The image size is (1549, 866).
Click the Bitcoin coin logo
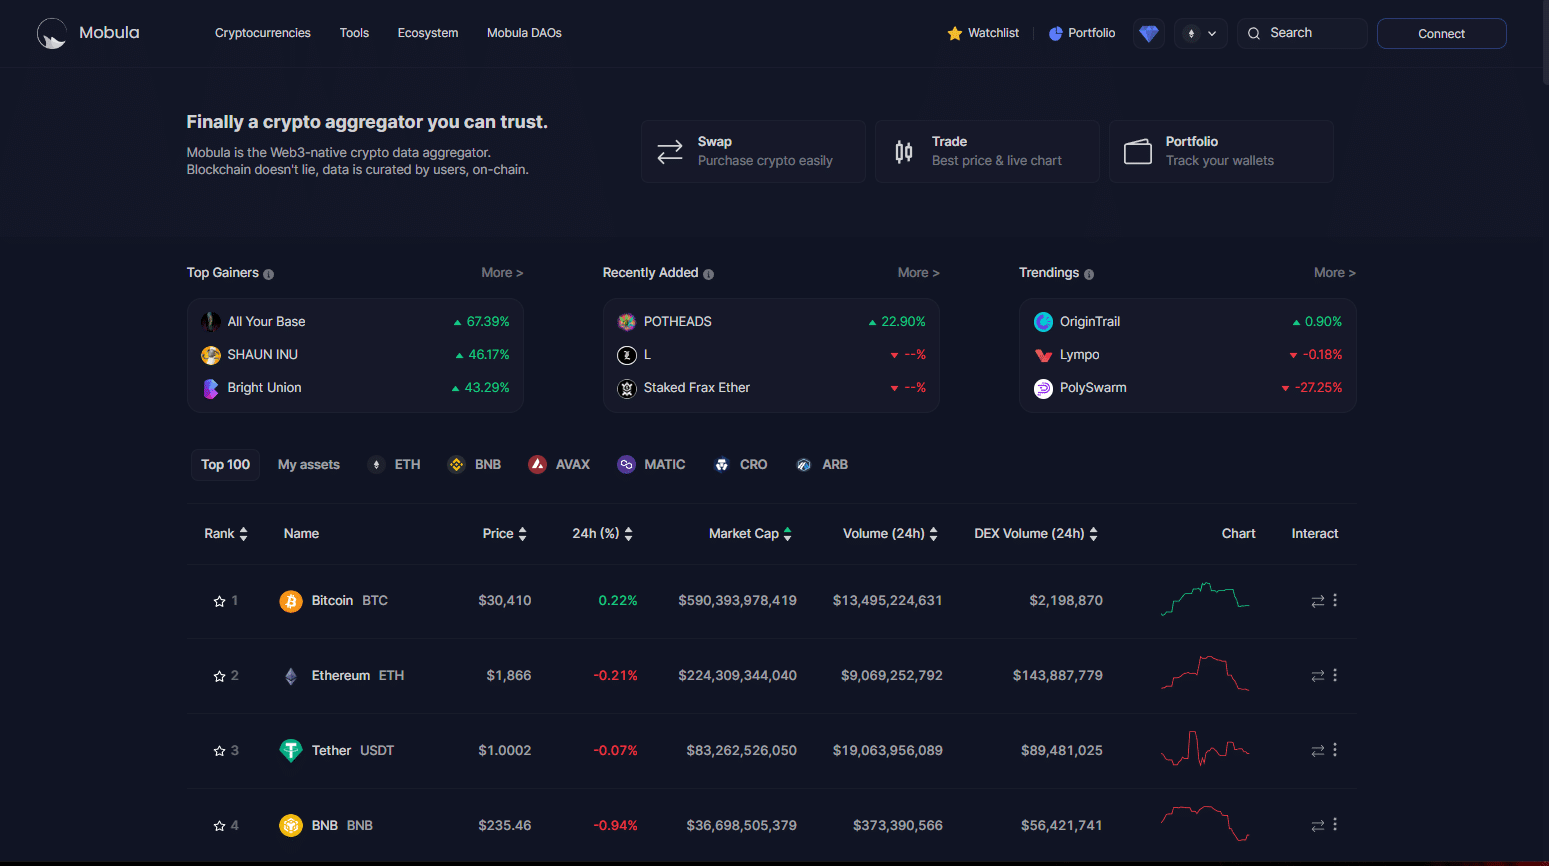(x=291, y=601)
